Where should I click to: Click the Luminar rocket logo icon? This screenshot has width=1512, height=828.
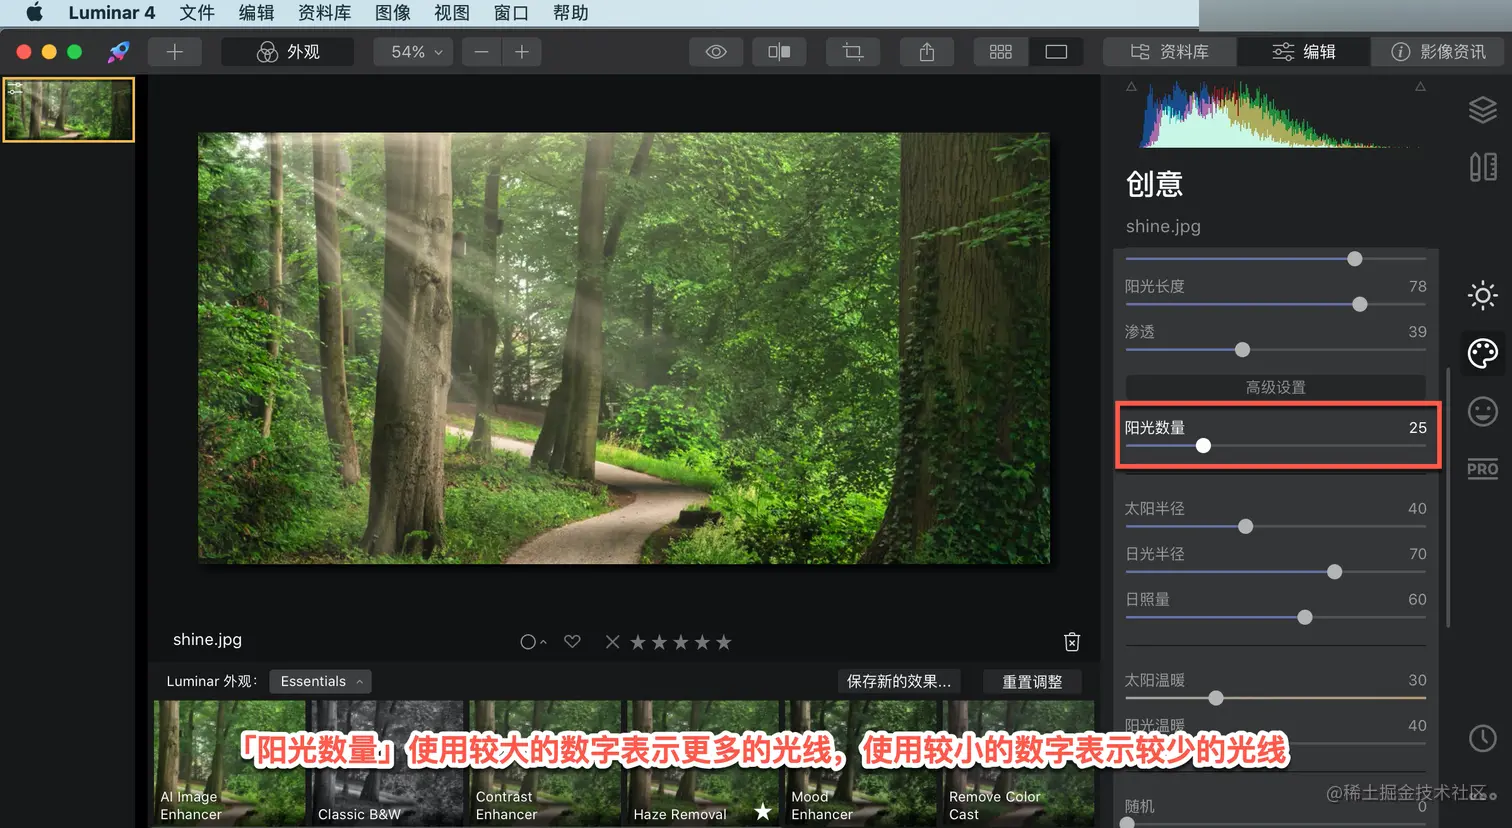point(119,52)
